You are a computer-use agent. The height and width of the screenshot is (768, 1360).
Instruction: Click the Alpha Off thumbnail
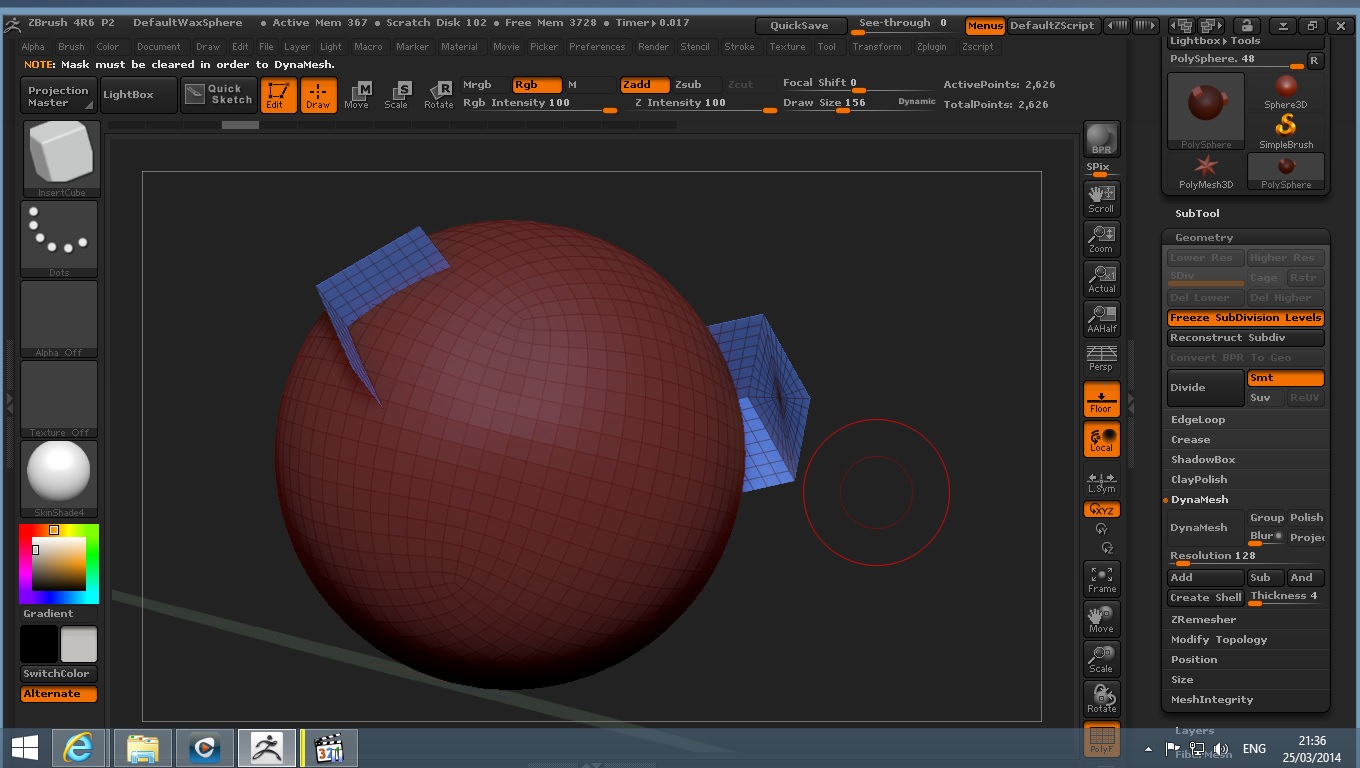[x=60, y=319]
